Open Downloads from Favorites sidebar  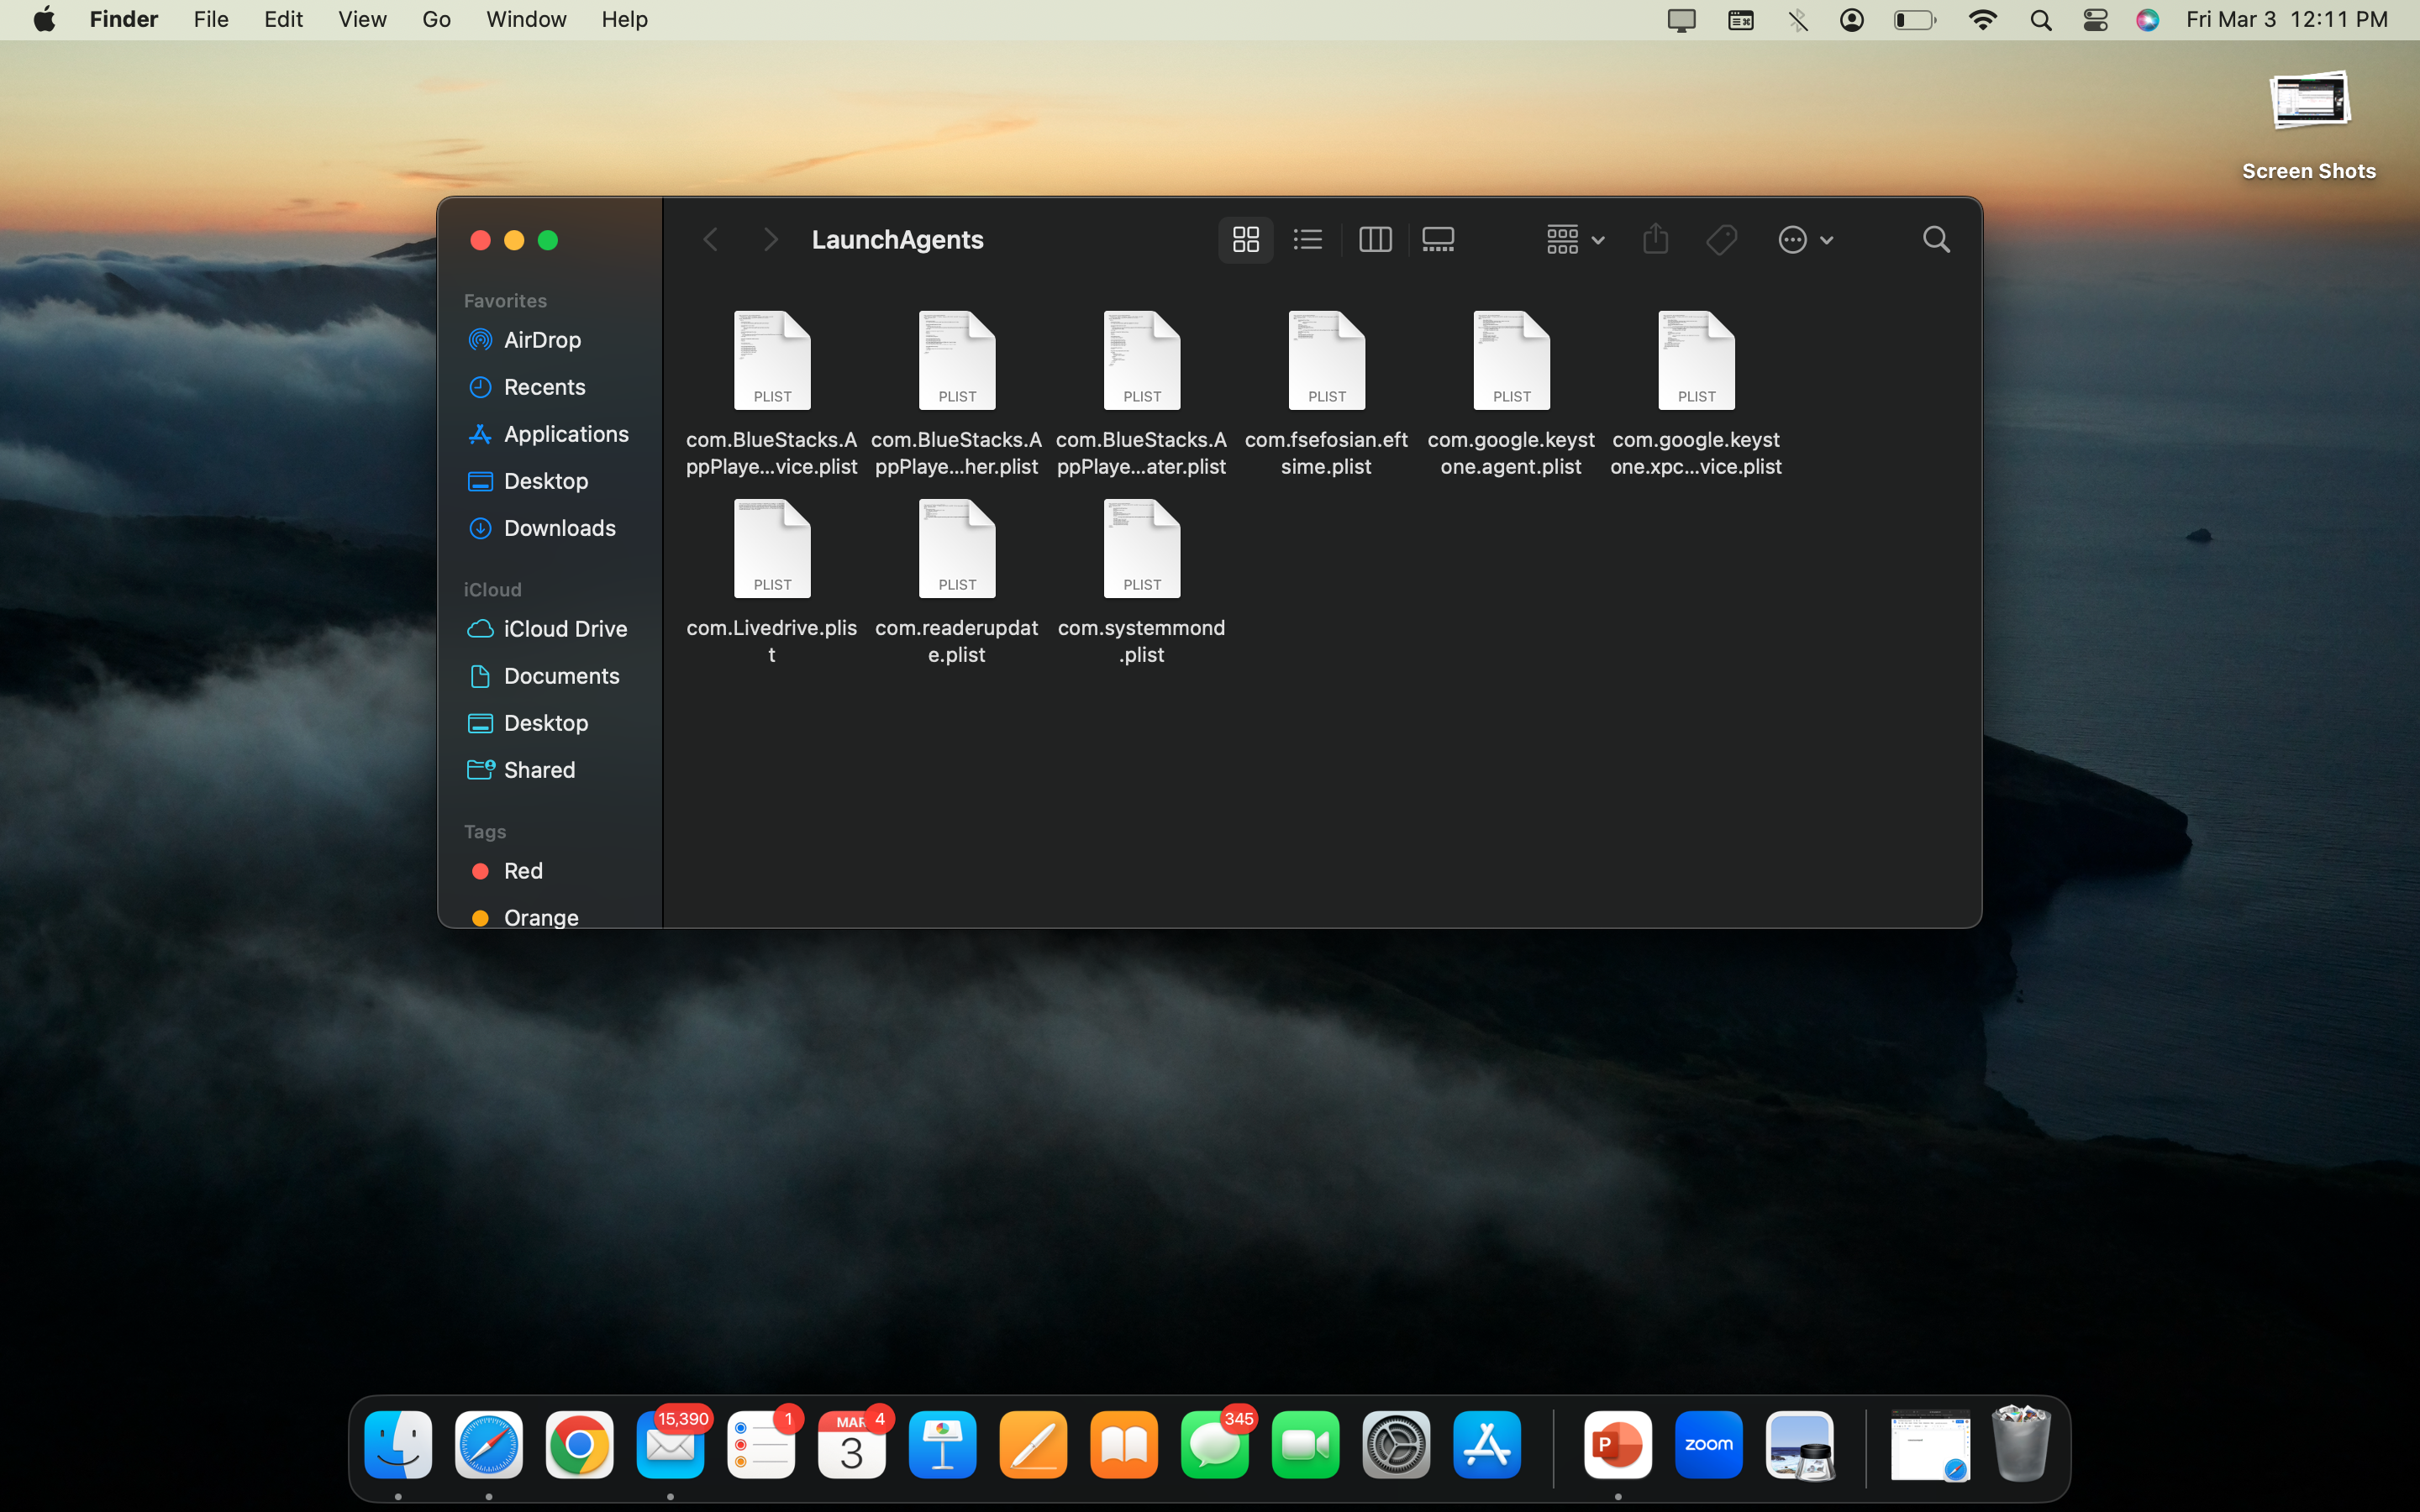click(559, 528)
